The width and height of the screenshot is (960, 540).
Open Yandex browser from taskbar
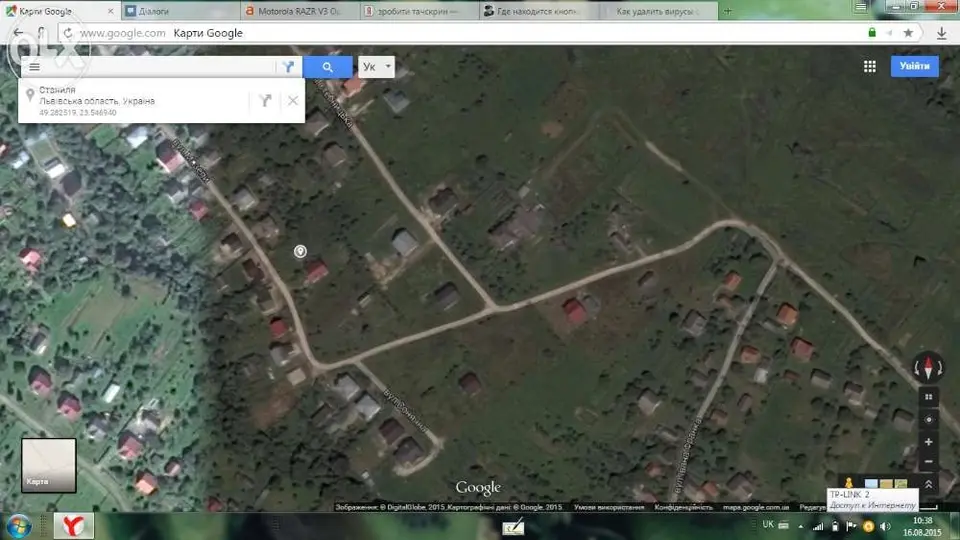[x=73, y=526]
